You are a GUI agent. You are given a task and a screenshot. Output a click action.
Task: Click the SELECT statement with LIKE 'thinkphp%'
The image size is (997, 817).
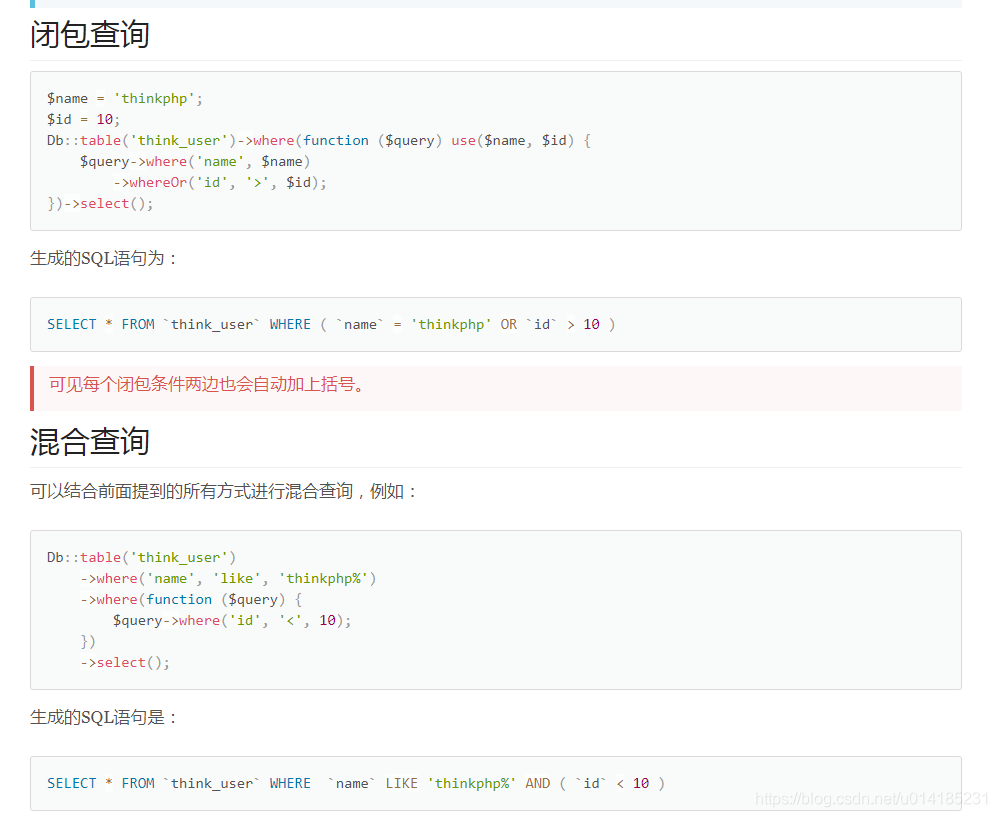click(355, 783)
